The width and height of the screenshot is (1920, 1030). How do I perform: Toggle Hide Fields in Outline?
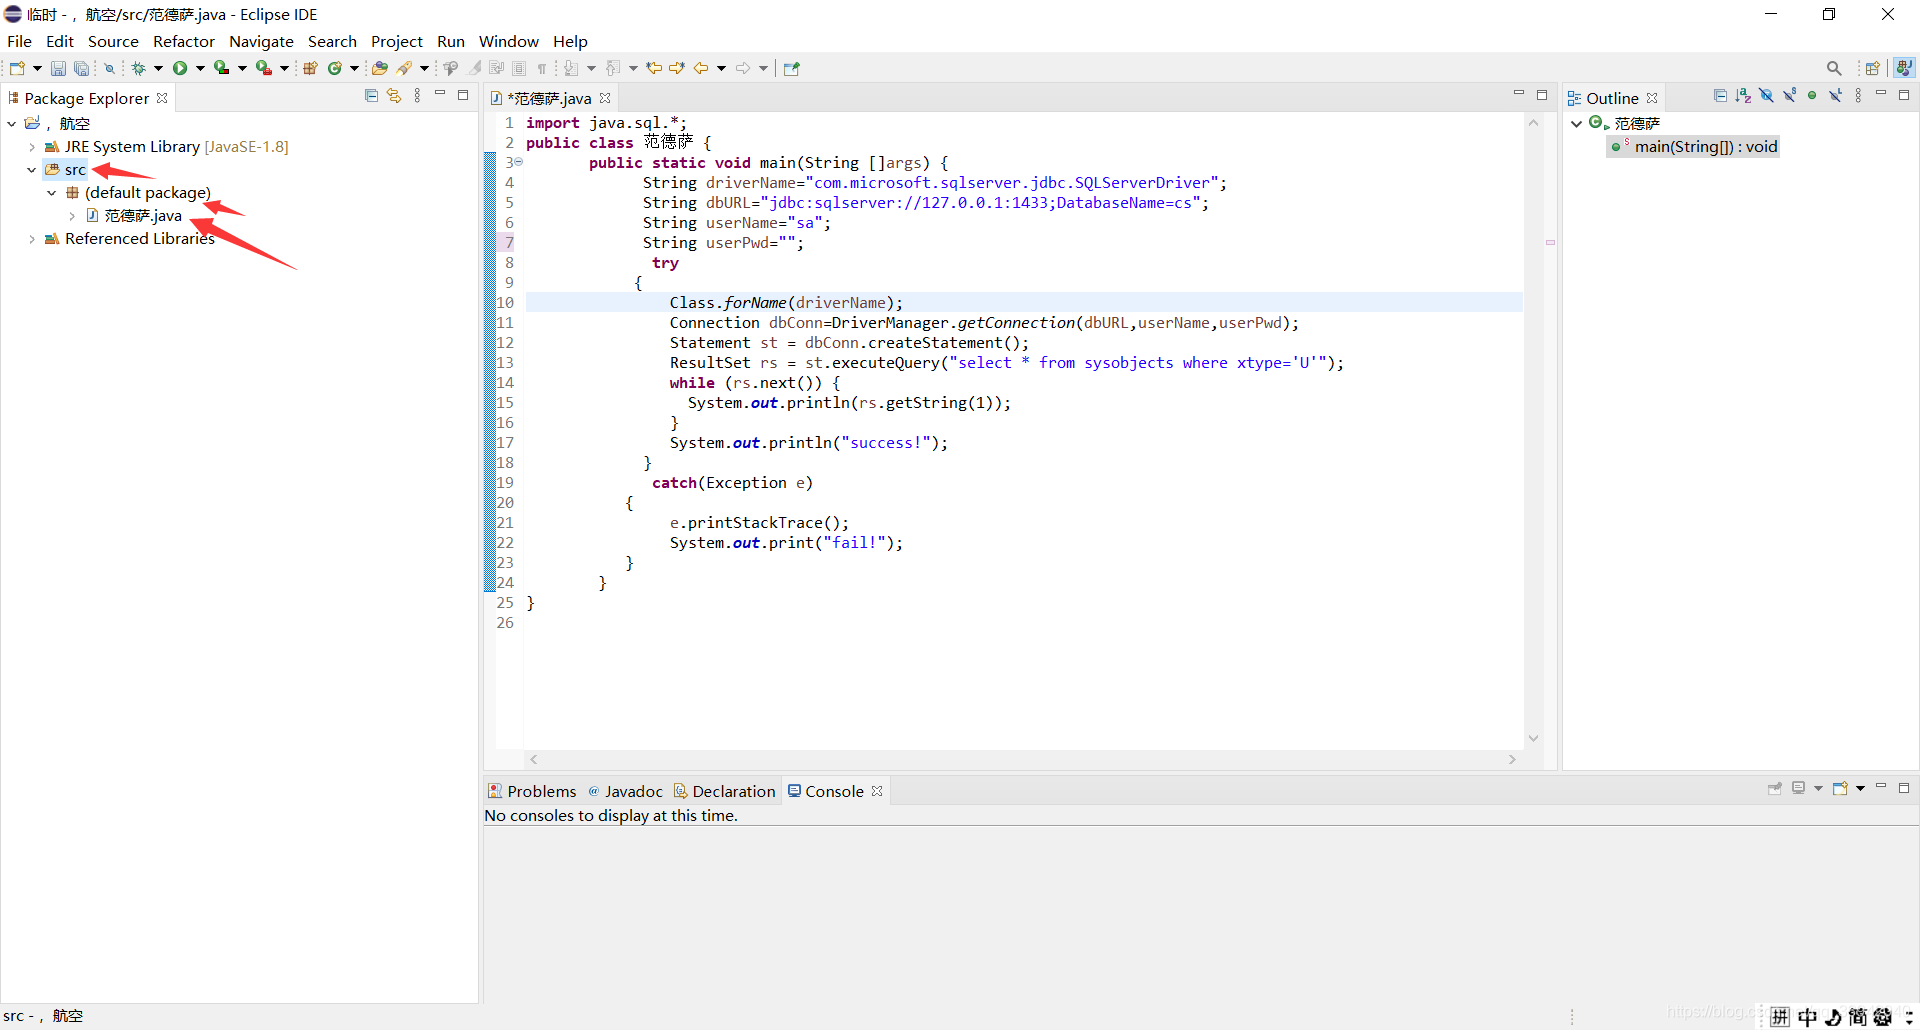coord(1766,96)
